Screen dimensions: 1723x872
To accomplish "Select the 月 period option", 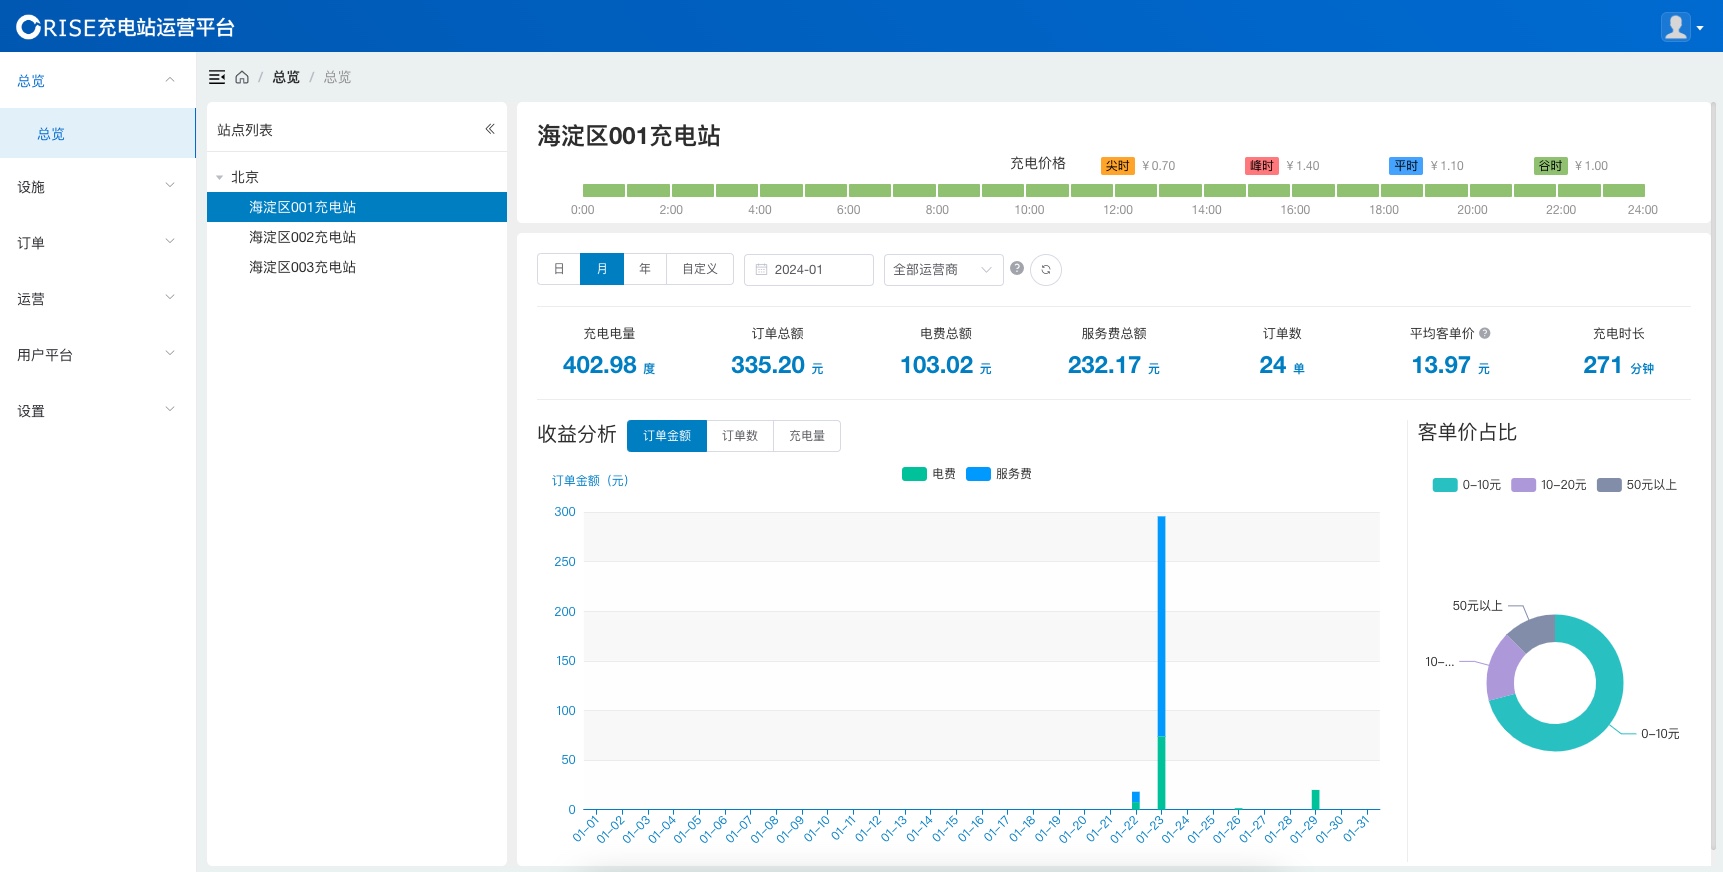I will coord(602,269).
